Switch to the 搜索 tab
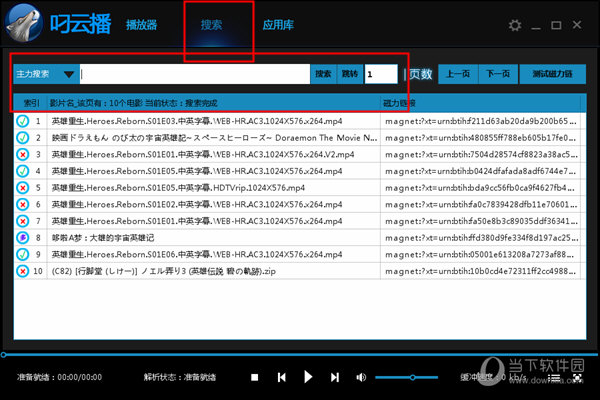This screenshot has width=600, height=400. click(x=211, y=25)
